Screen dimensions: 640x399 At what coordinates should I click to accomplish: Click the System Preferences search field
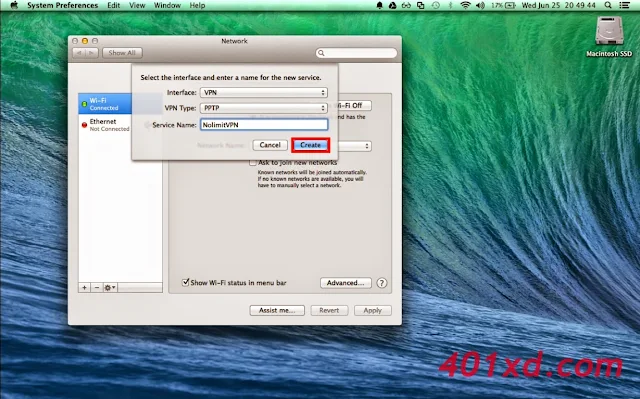(x=356, y=53)
